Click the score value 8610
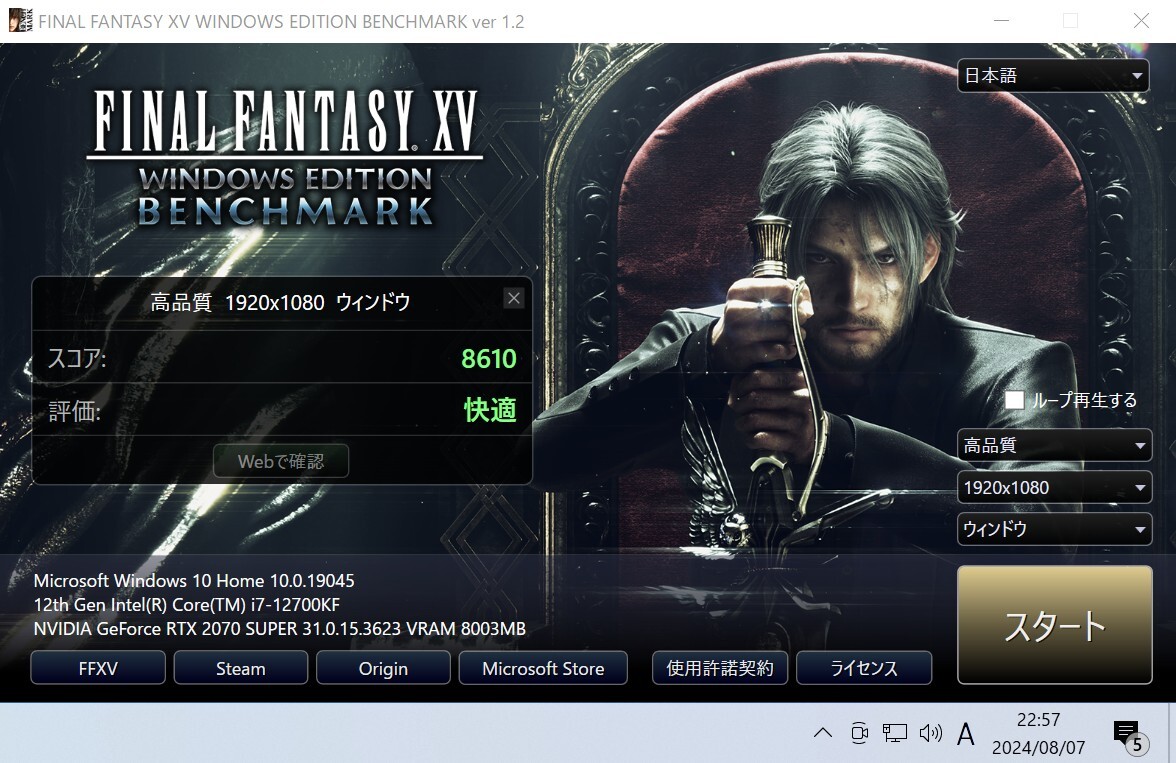 pos(489,359)
